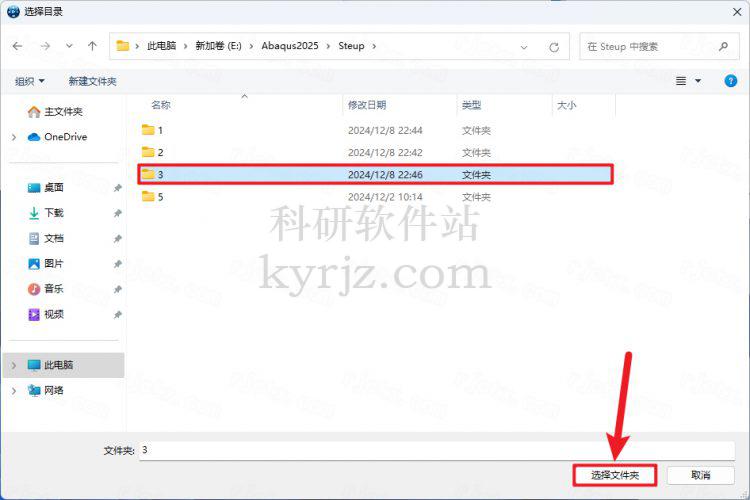Image resolution: width=750 pixels, height=500 pixels.
Task: Click Abaqus2025 breadcrumb
Action: [290, 46]
